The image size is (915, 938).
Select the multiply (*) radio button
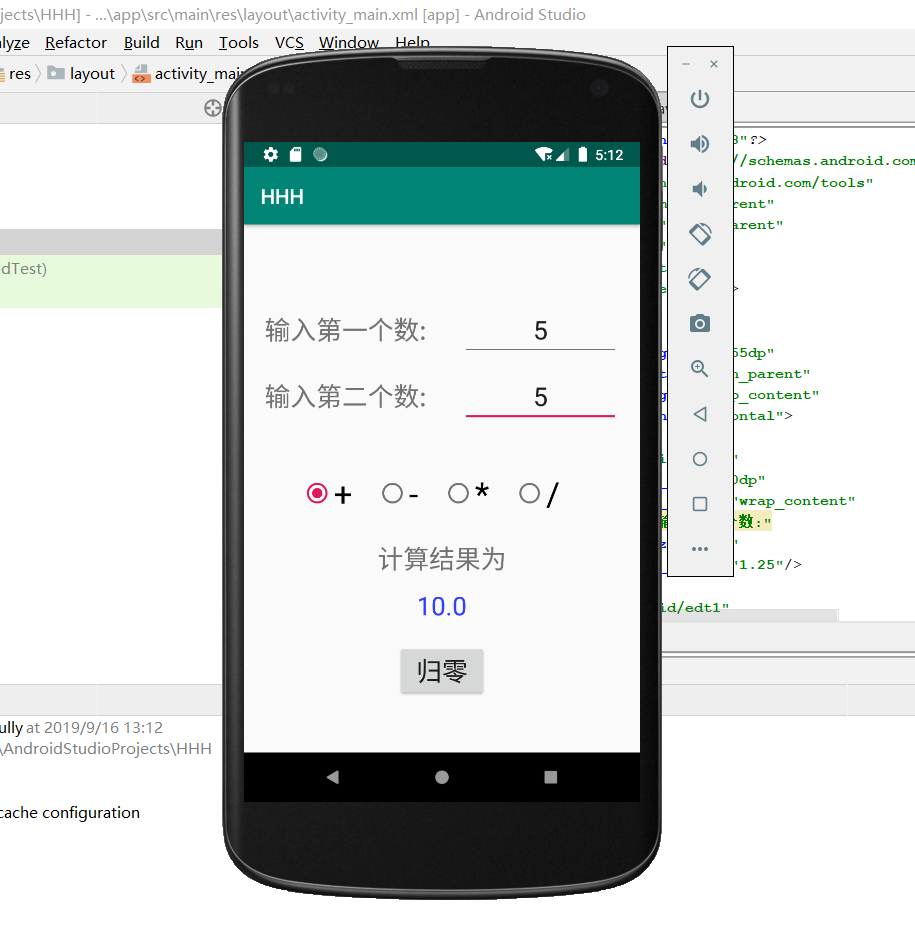[459, 494]
